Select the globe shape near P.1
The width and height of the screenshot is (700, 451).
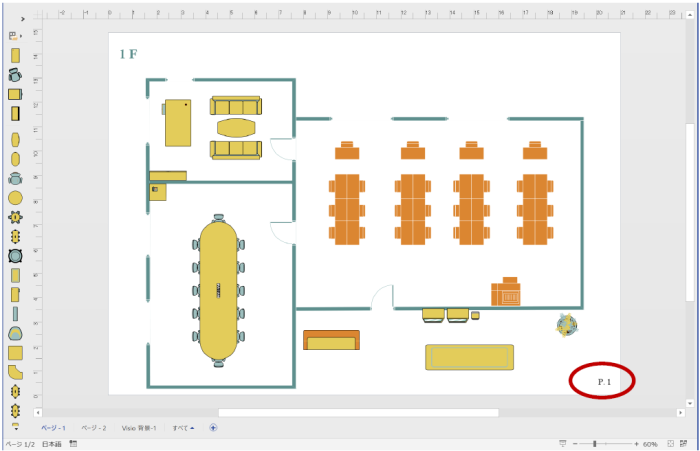(567, 324)
